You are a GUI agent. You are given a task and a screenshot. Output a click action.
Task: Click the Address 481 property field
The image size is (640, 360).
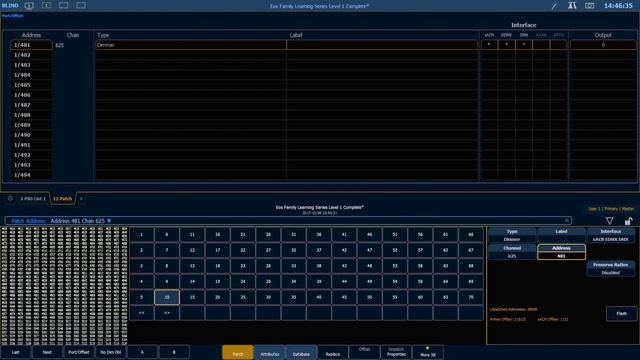561,252
